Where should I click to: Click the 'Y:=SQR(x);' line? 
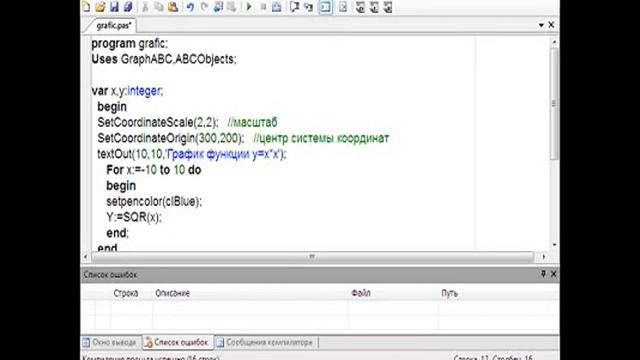coord(134,218)
